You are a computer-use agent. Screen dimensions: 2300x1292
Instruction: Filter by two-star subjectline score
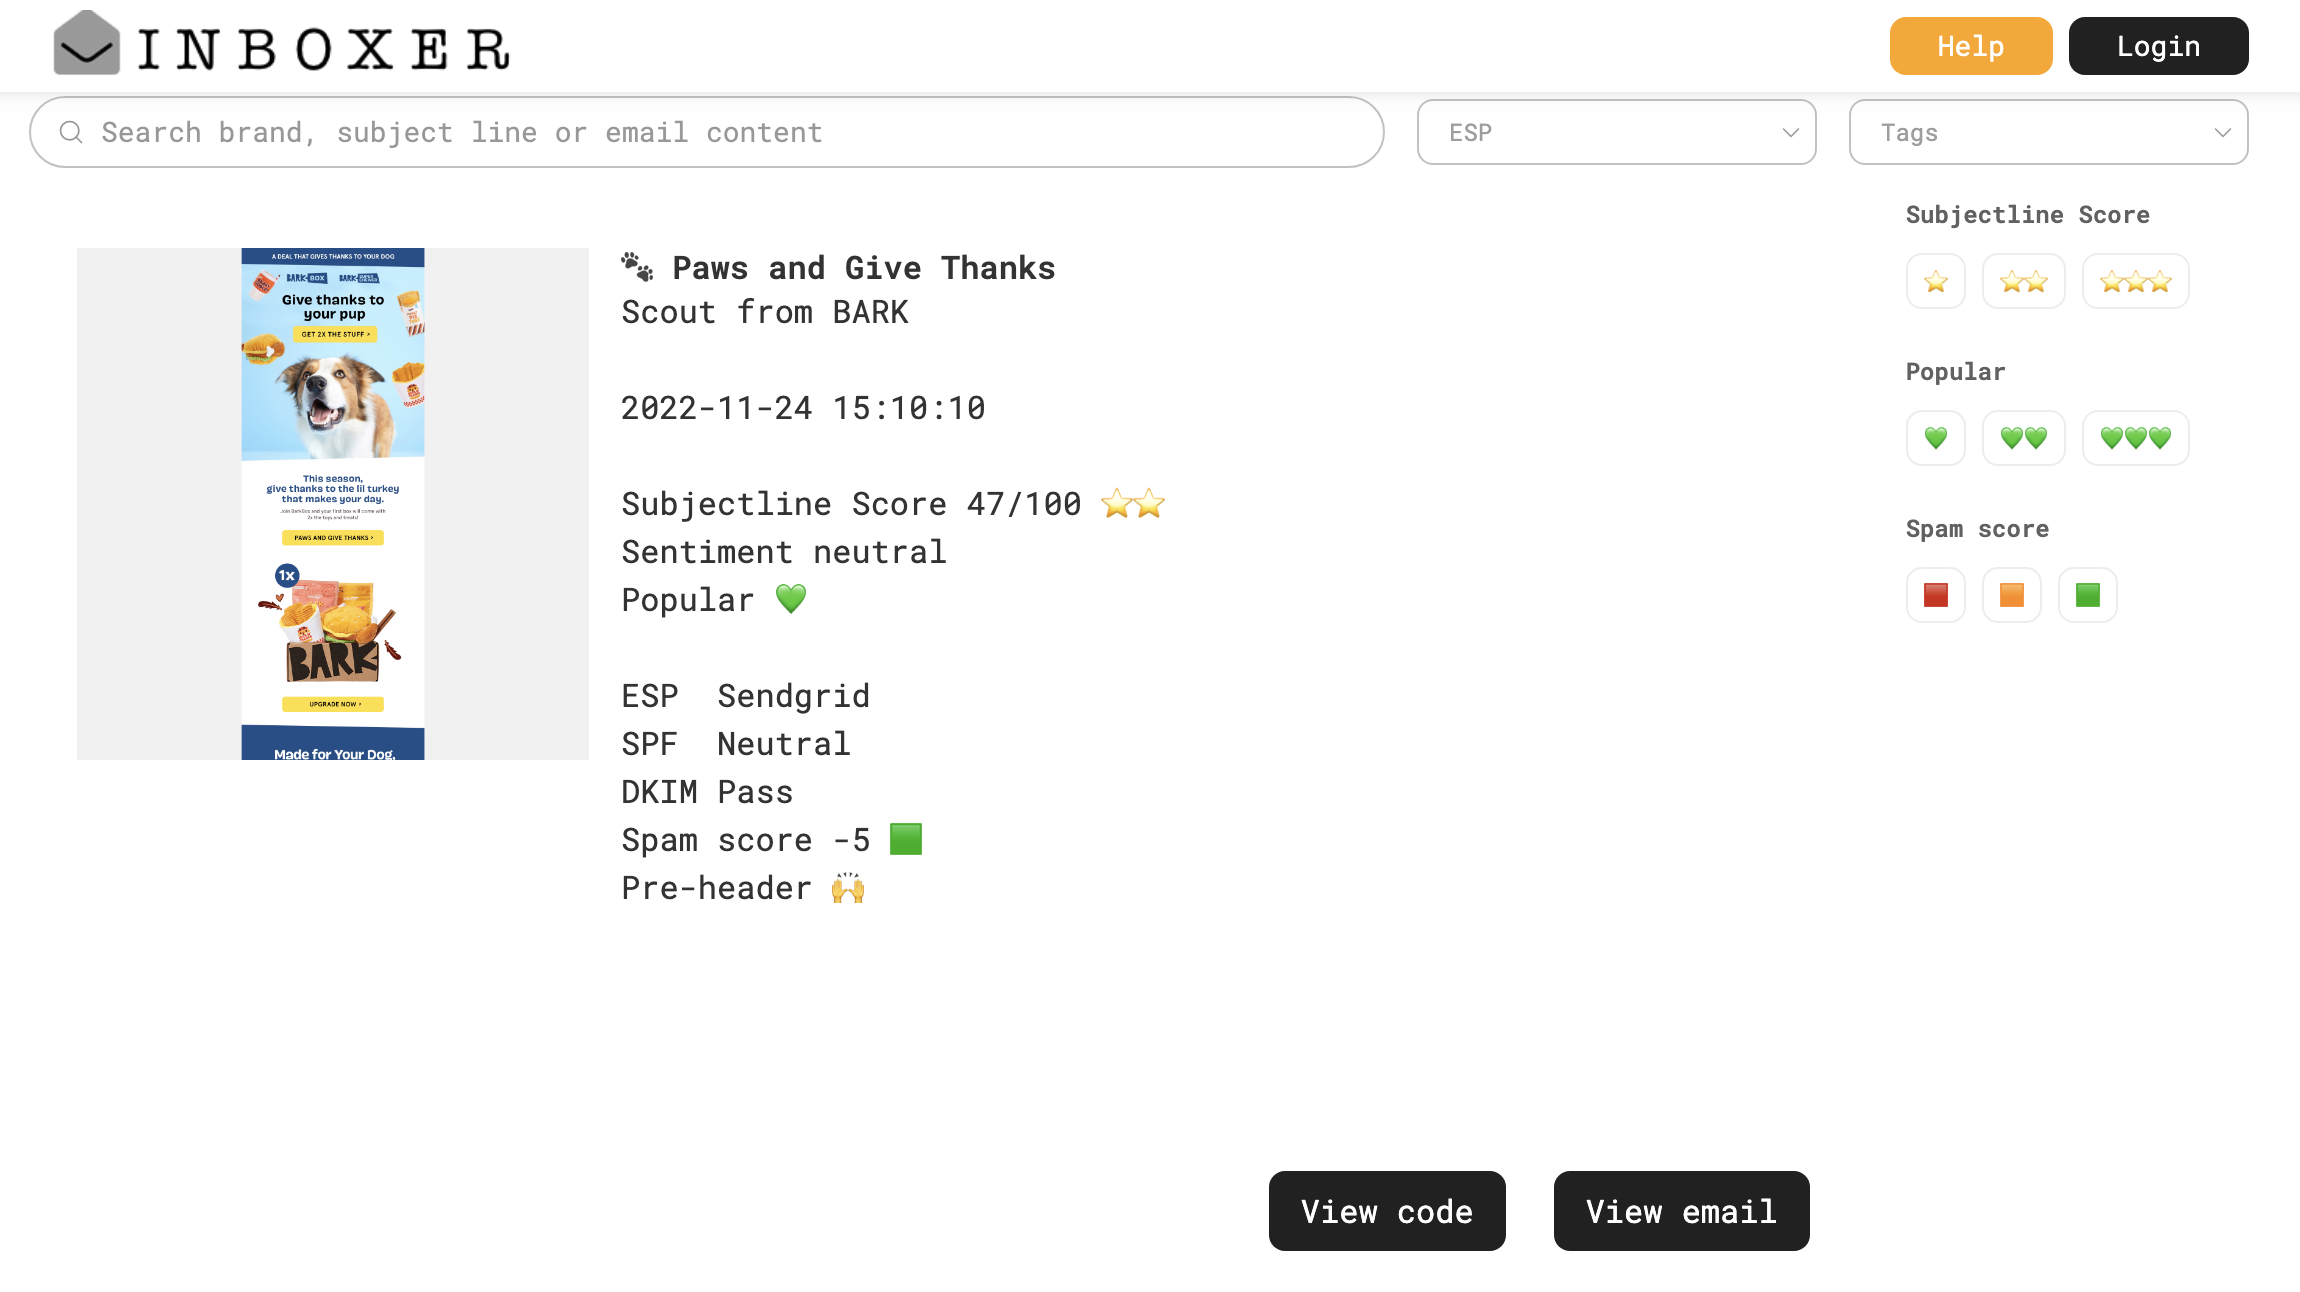[x=2023, y=282]
